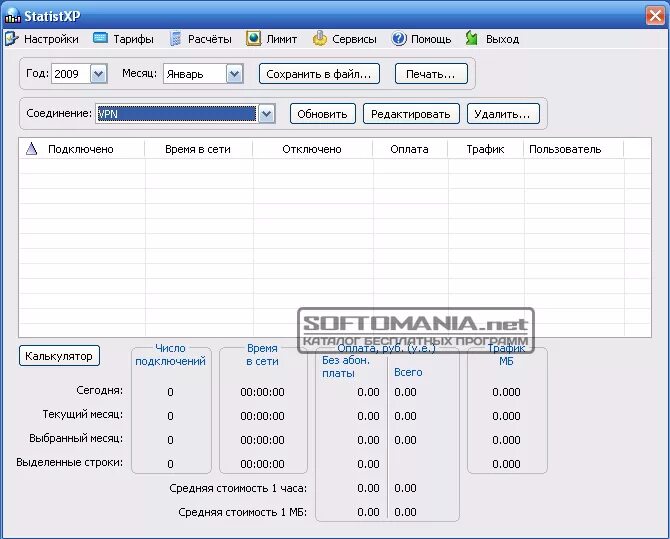Screen dimensions: 670x539
Task: Click the Печать print button
Action: 431,74
